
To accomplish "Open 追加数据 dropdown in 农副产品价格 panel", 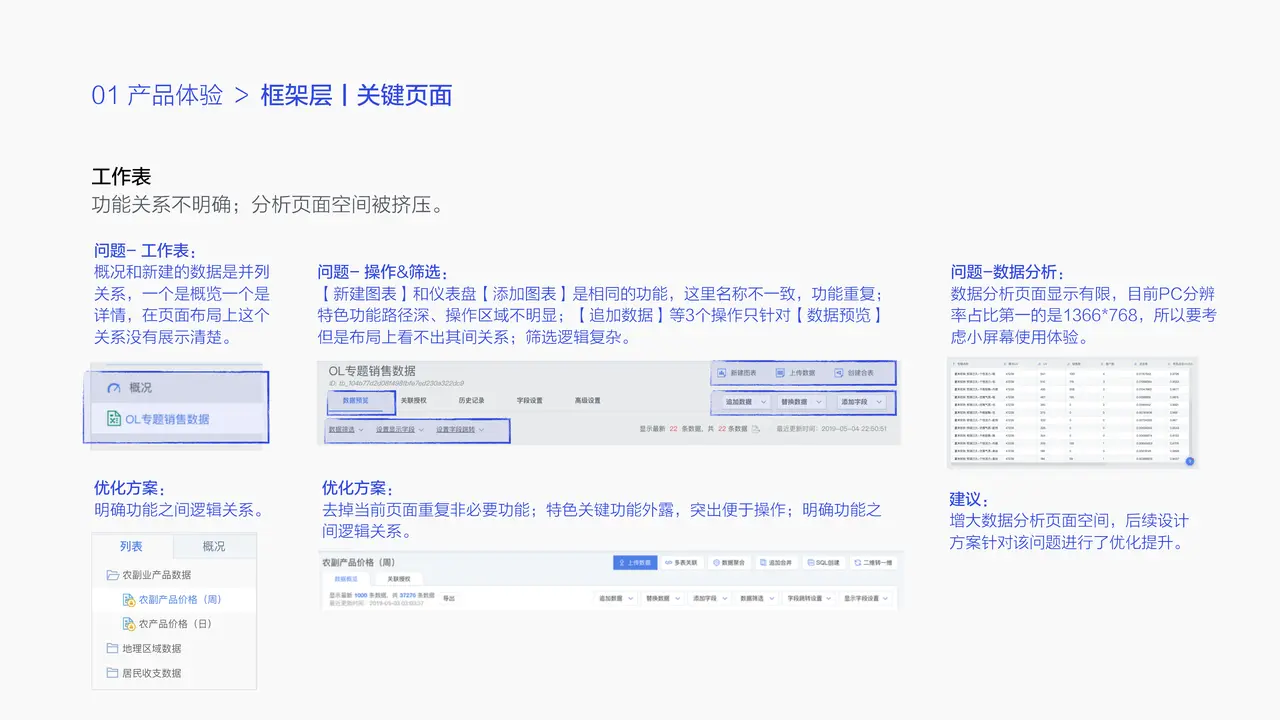I will click(x=617, y=598).
